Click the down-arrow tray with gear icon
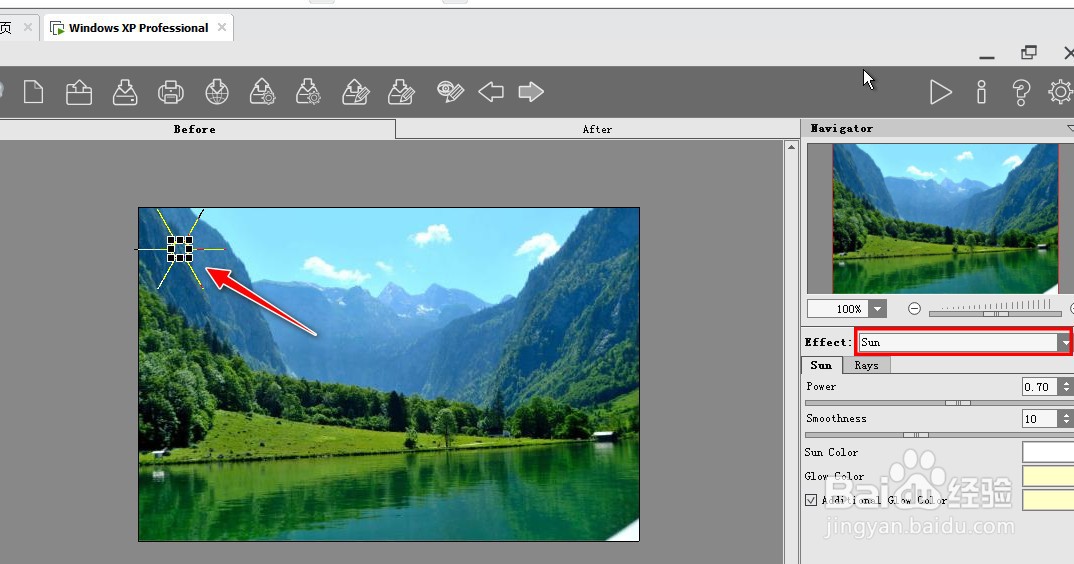Viewport: 1074px width, 564px height. [x=308, y=92]
